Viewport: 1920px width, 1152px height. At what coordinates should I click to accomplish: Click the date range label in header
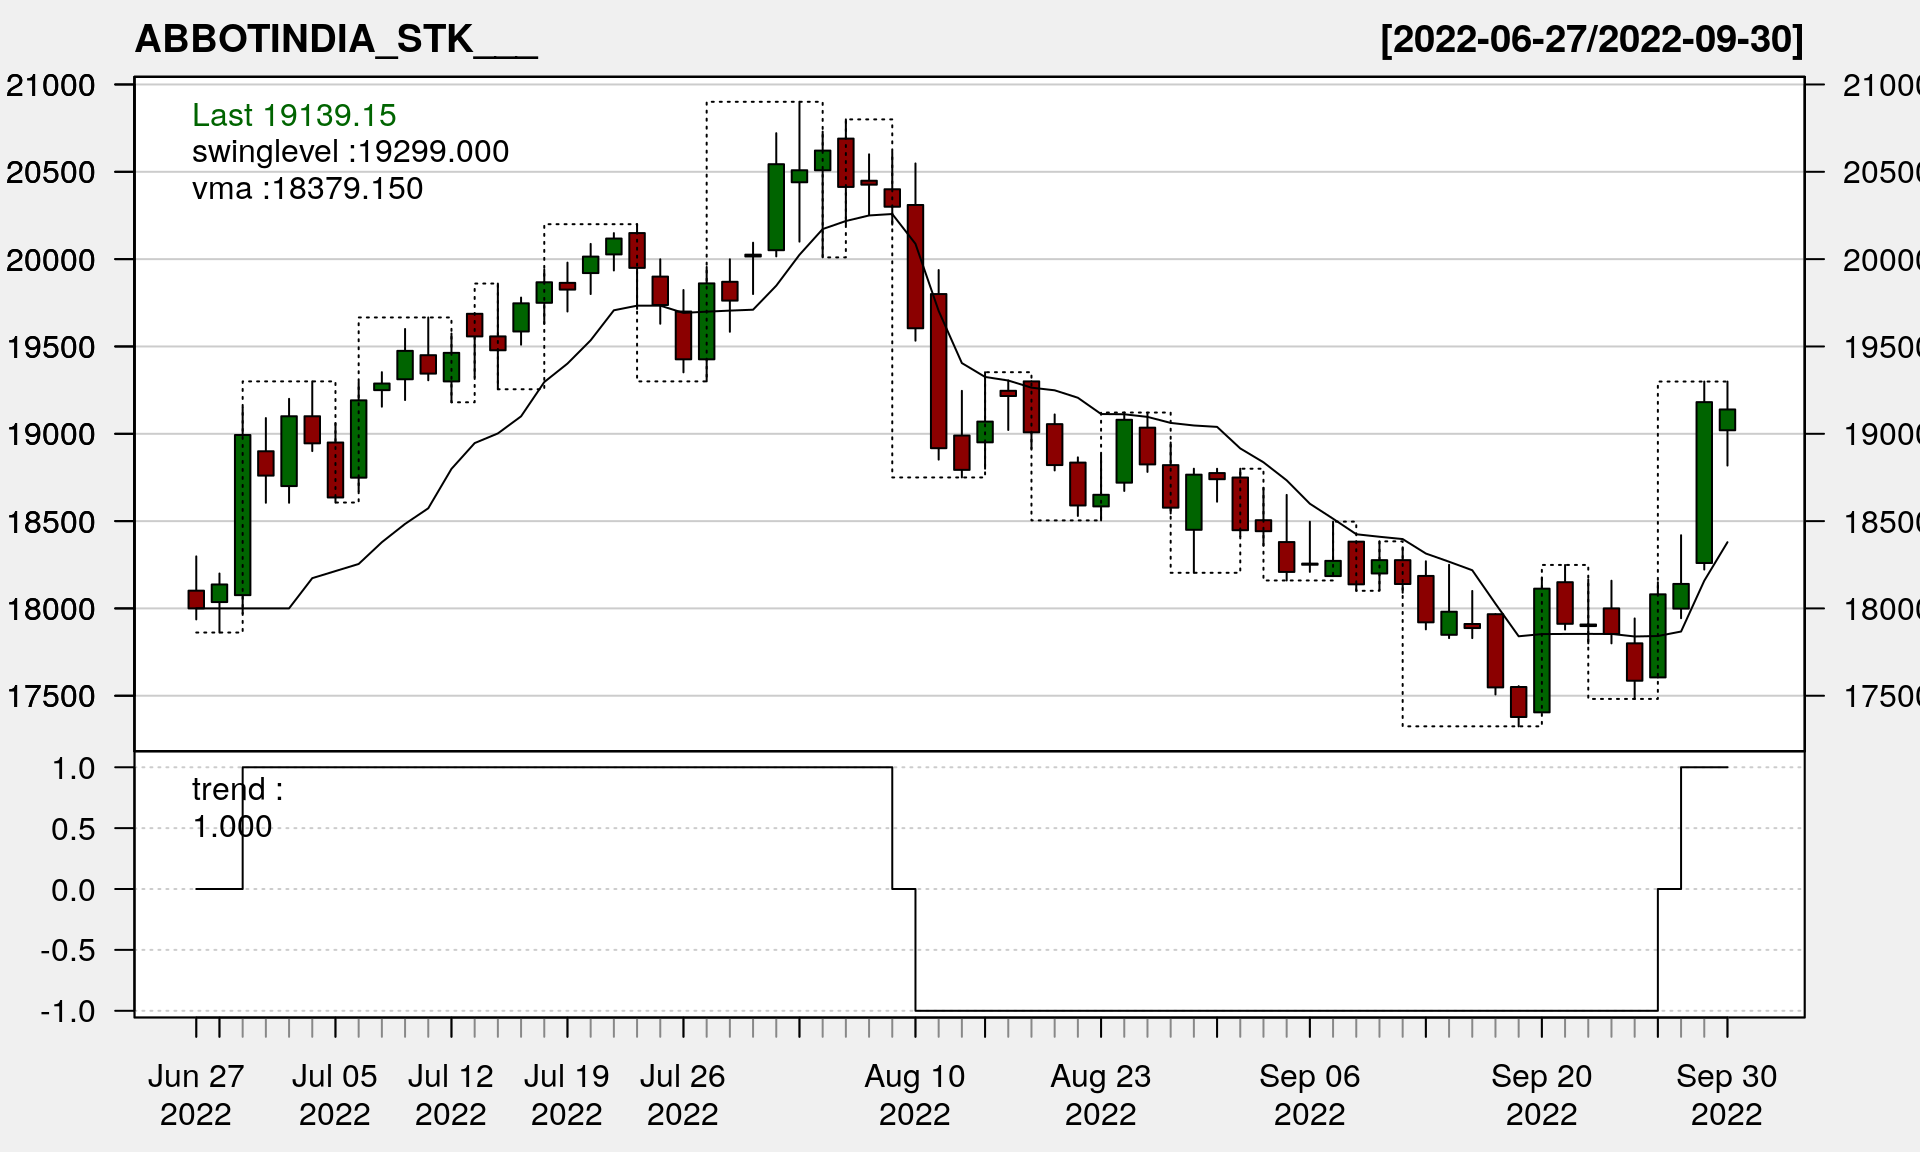(1591, 40)
